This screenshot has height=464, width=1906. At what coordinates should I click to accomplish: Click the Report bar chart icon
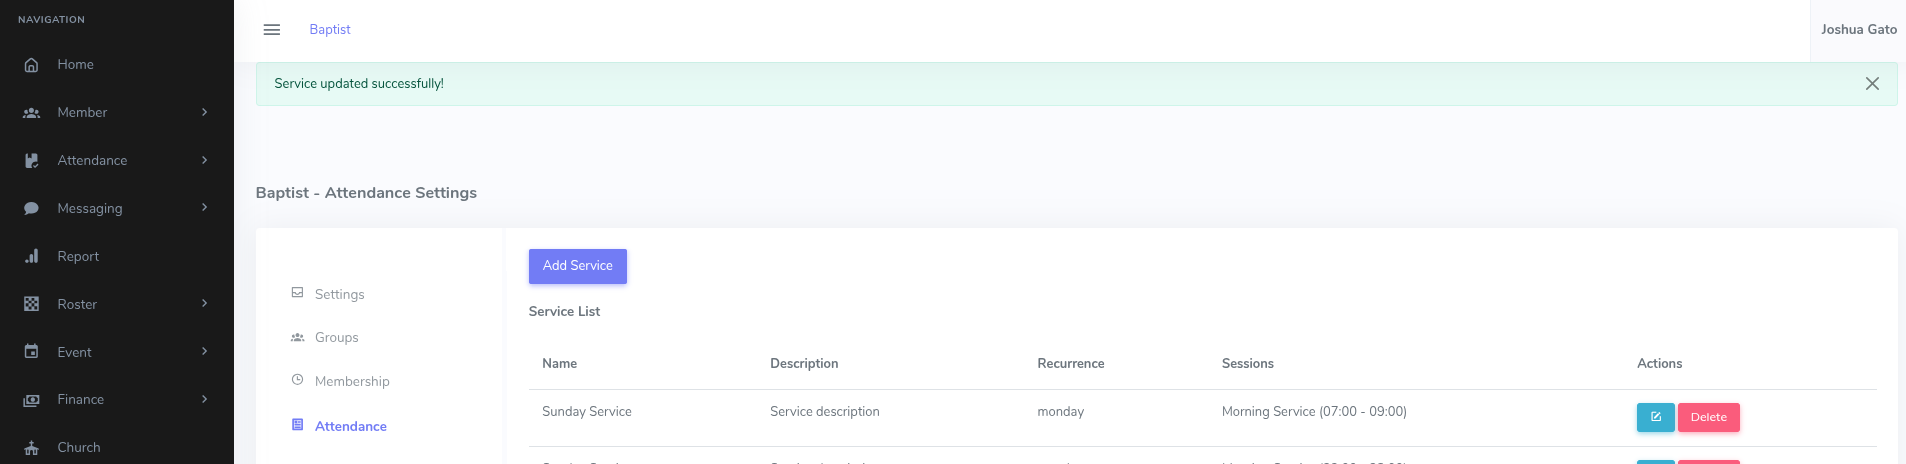coord(32,257)
